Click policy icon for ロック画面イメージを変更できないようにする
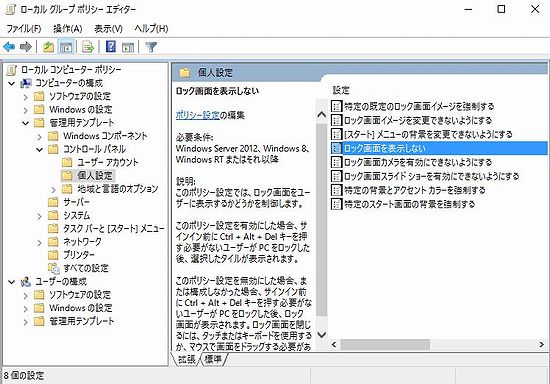 pyautogui.click(x=336, y=120)
